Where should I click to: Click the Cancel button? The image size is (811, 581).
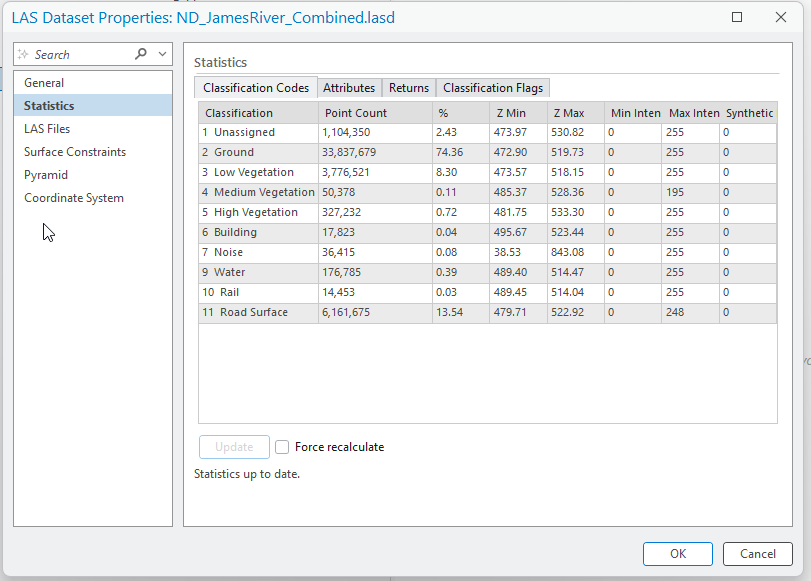click(x=757, y=554)
